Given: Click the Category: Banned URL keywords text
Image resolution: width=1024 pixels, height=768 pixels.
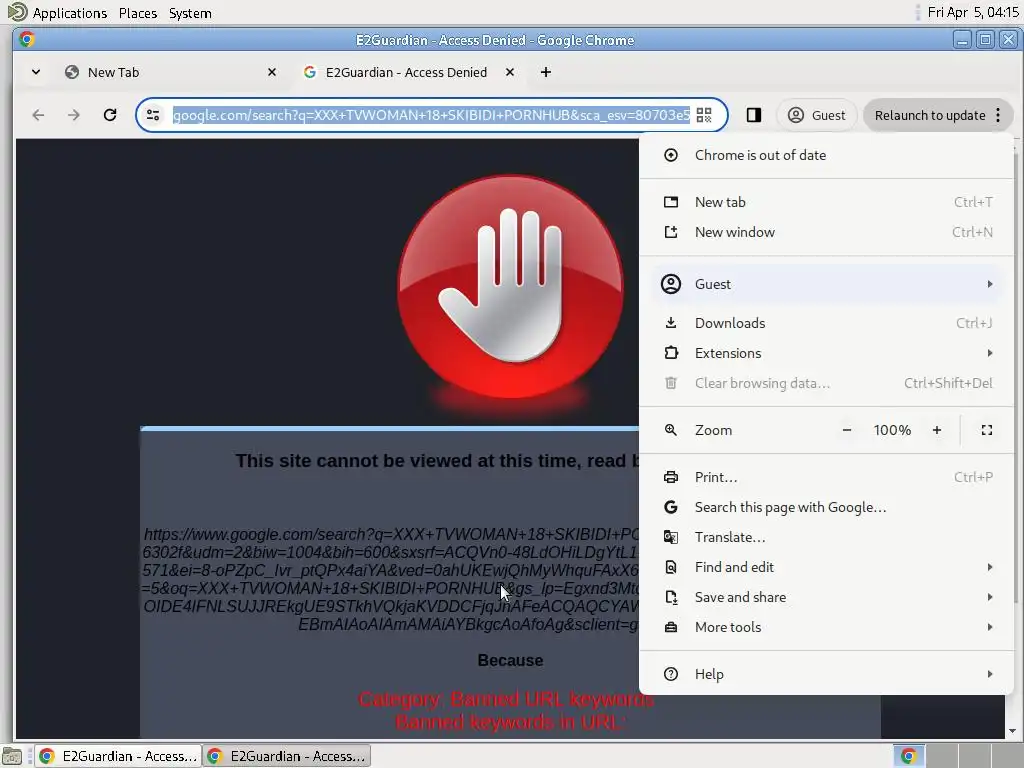Looking at the screenshot, I should pyautogui.click(x=506, y=699).
